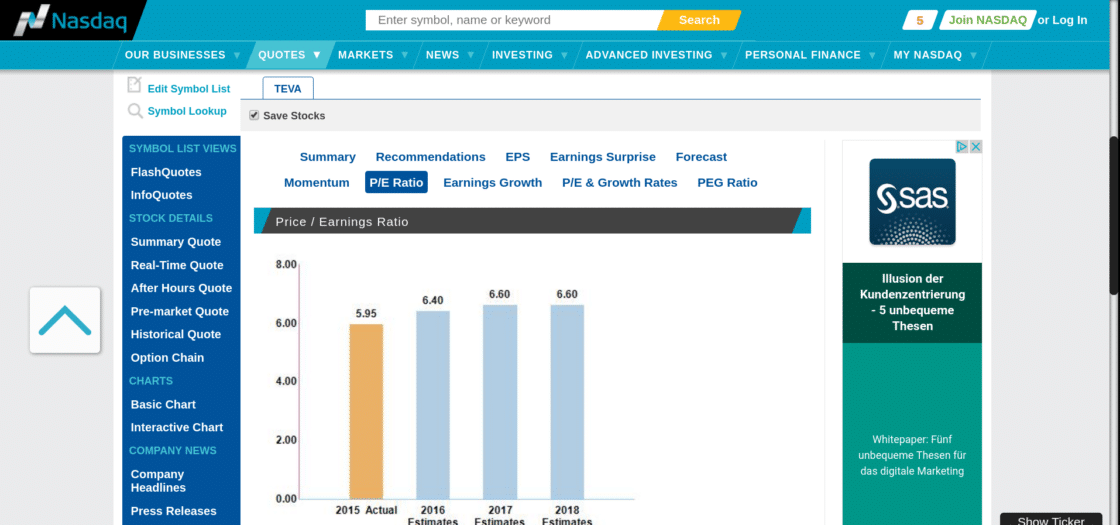The width and height of the screenshot is (1120, 525).
Task: Click the 5.95 value label
Action: coord(366,313)
